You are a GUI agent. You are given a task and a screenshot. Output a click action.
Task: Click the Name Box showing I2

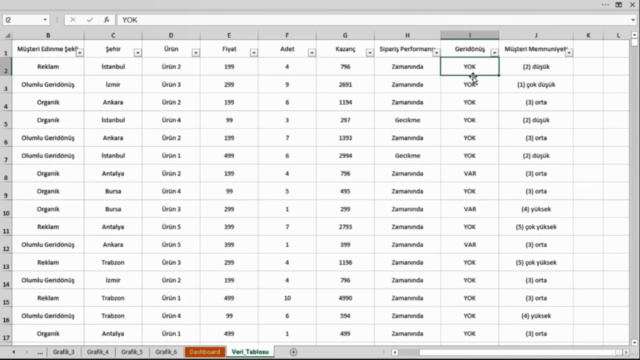click(x=22, y=20)
